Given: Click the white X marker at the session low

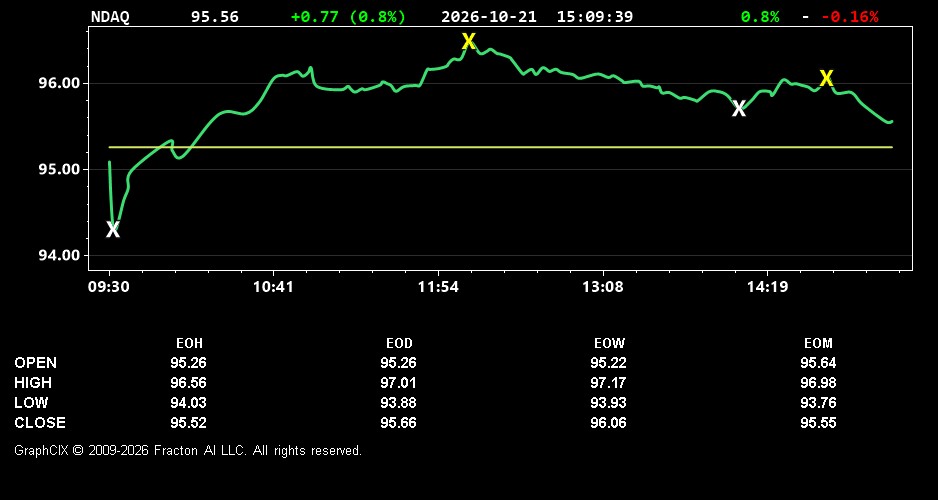Looking at the screenshot, I should pos(112,229).
